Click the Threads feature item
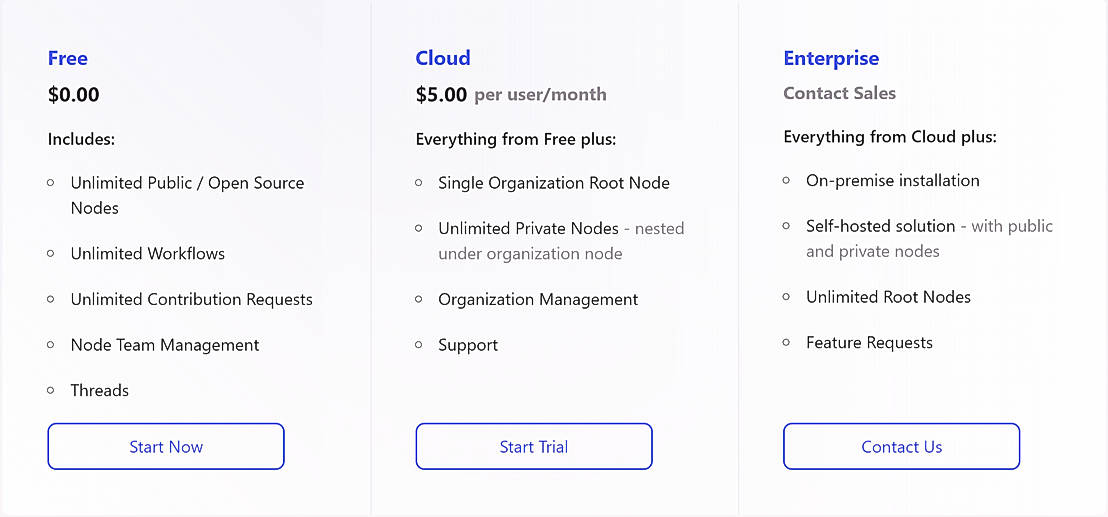Viewport: 1108px width, 517px height. click(x=100, y=391)
